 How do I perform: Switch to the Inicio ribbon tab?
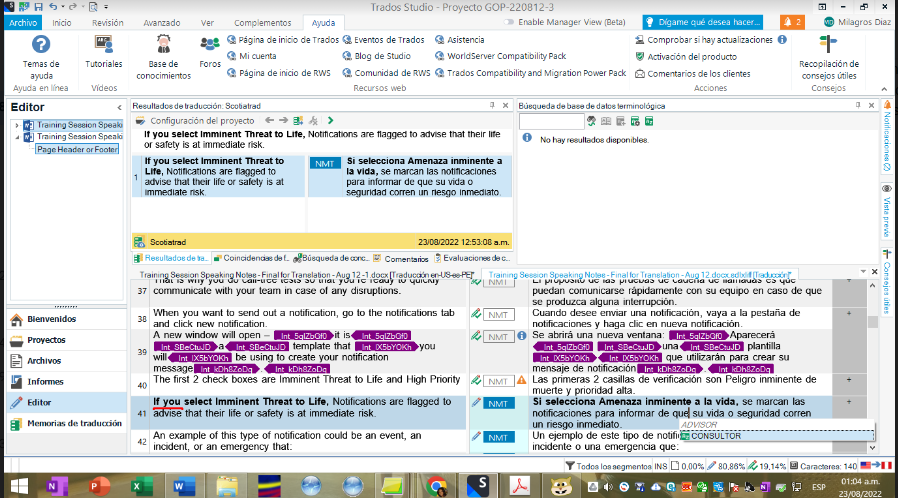point(62,22)
